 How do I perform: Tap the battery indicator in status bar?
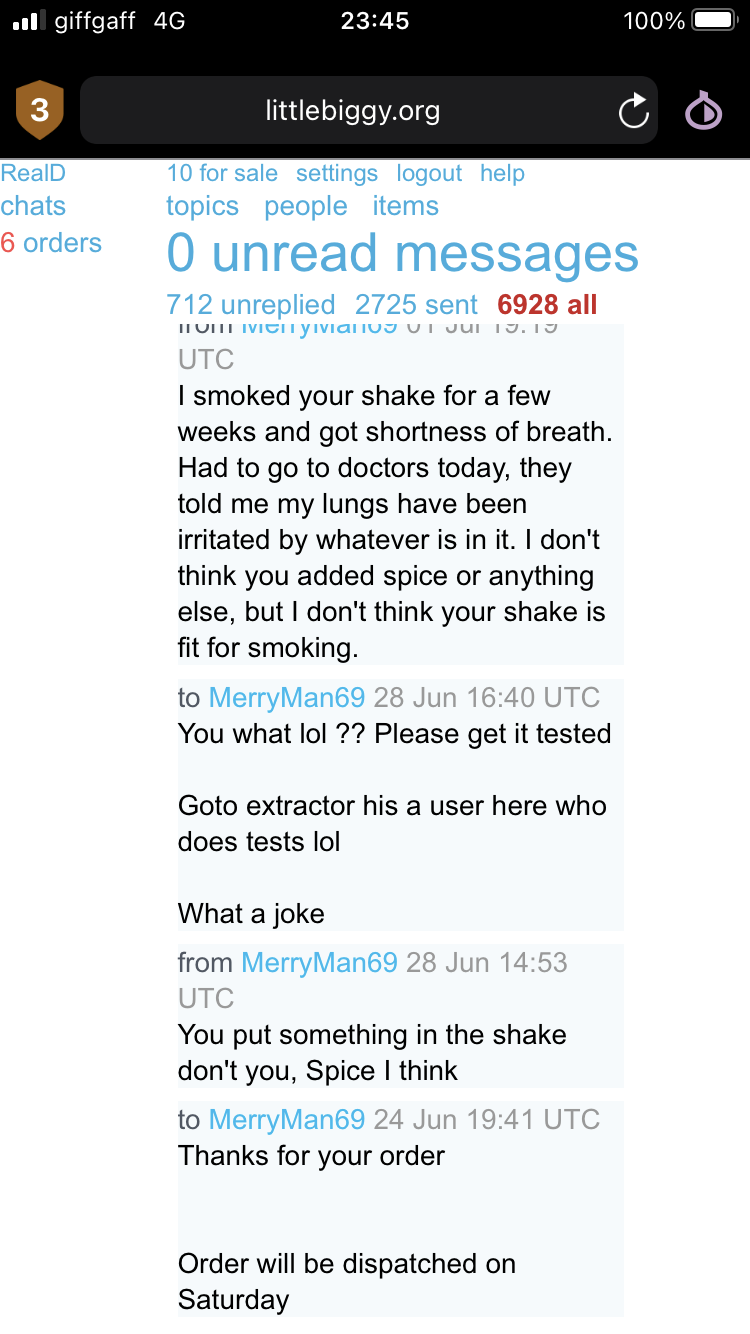(x=714, y=21)
